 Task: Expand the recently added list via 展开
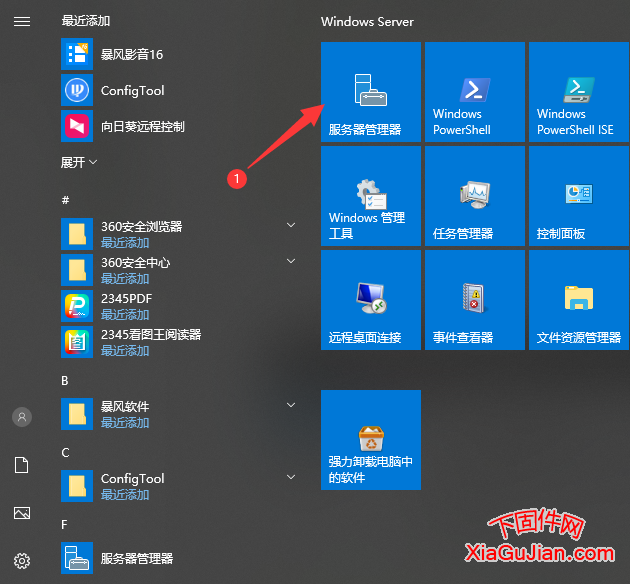tap(79, 162)
